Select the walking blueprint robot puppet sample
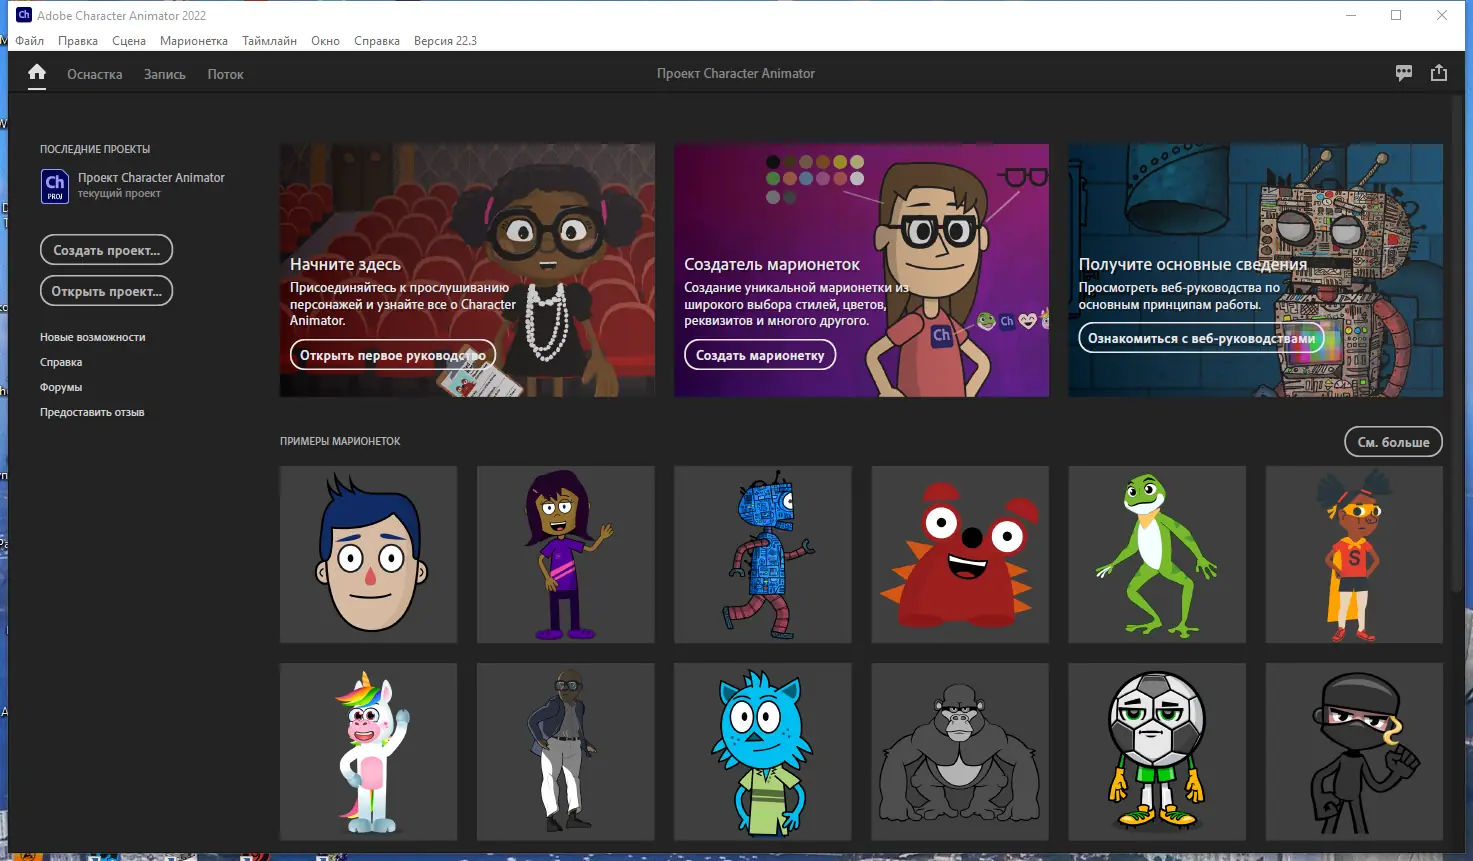 coord(762,554)
